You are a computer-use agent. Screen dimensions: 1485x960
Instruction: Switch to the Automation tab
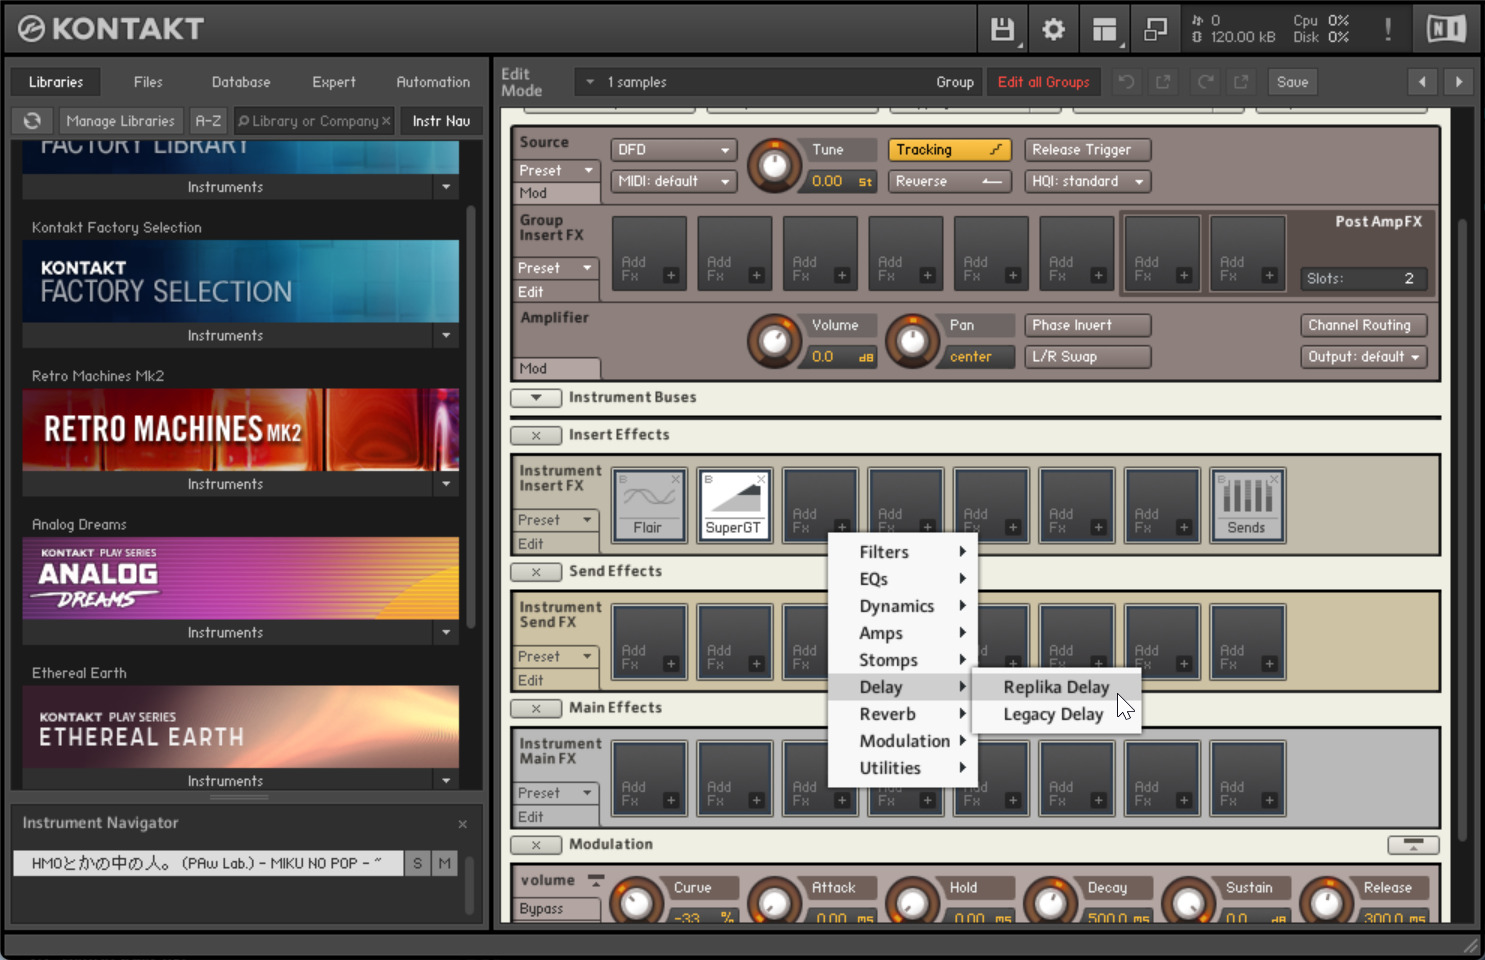(x=433, y=82)
